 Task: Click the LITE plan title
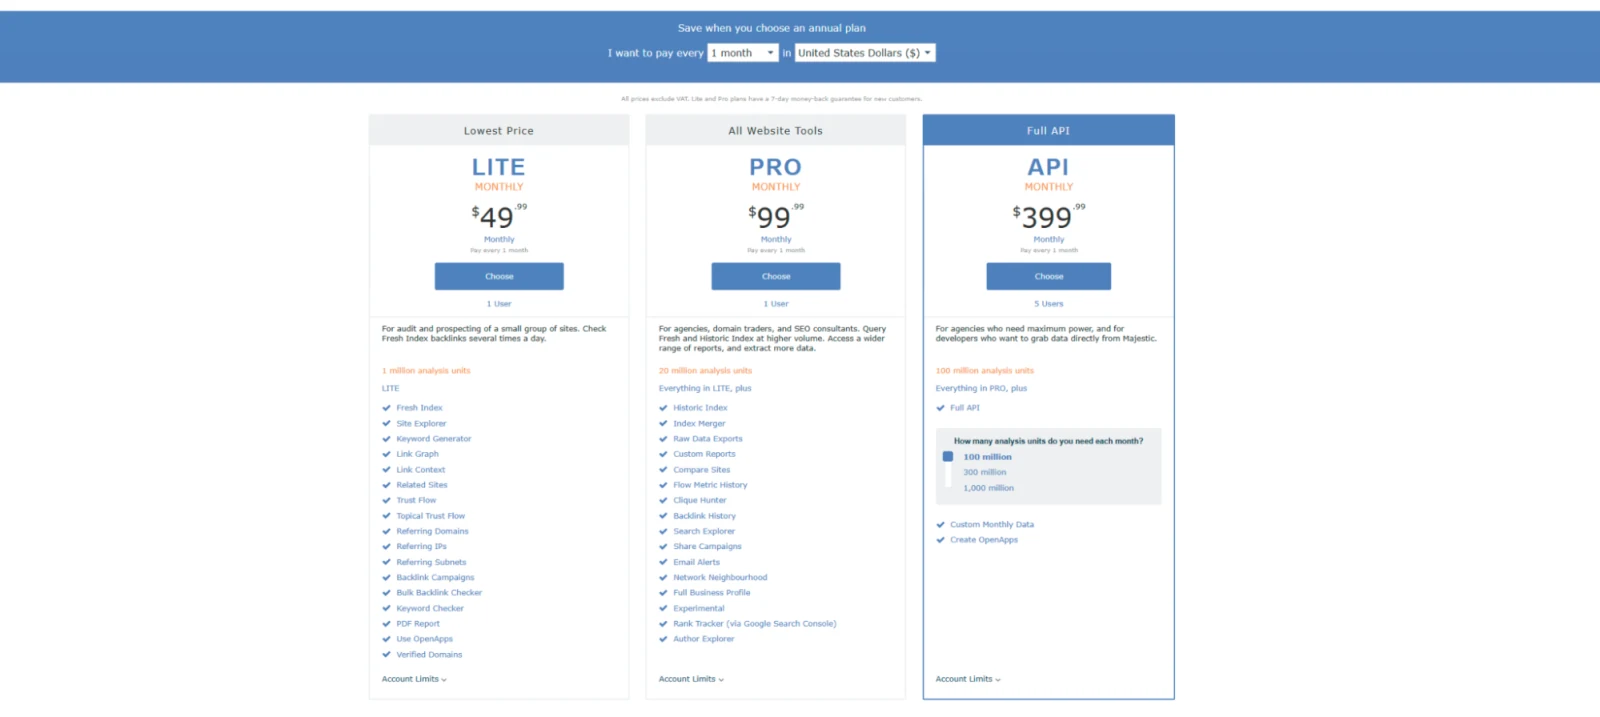pyautogui.click(x=499, y=167)
